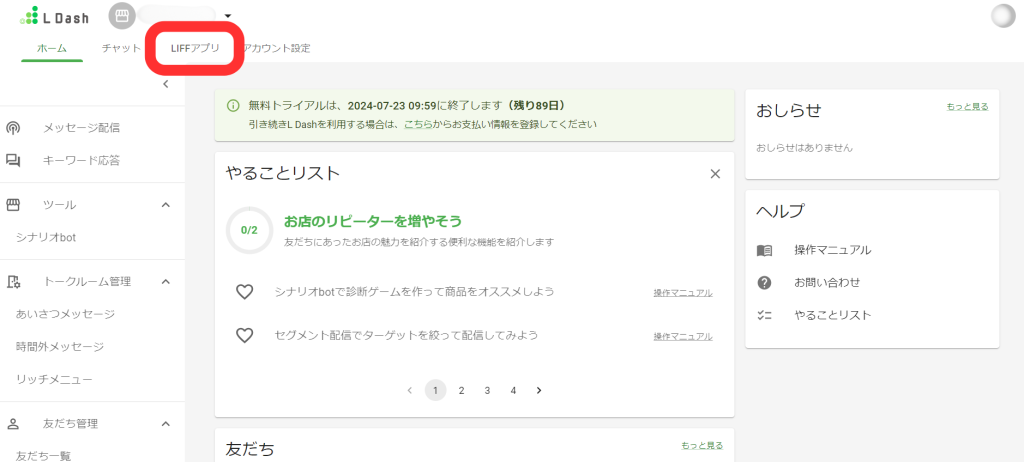Click the こちら payment registration link

click(418, 125)
